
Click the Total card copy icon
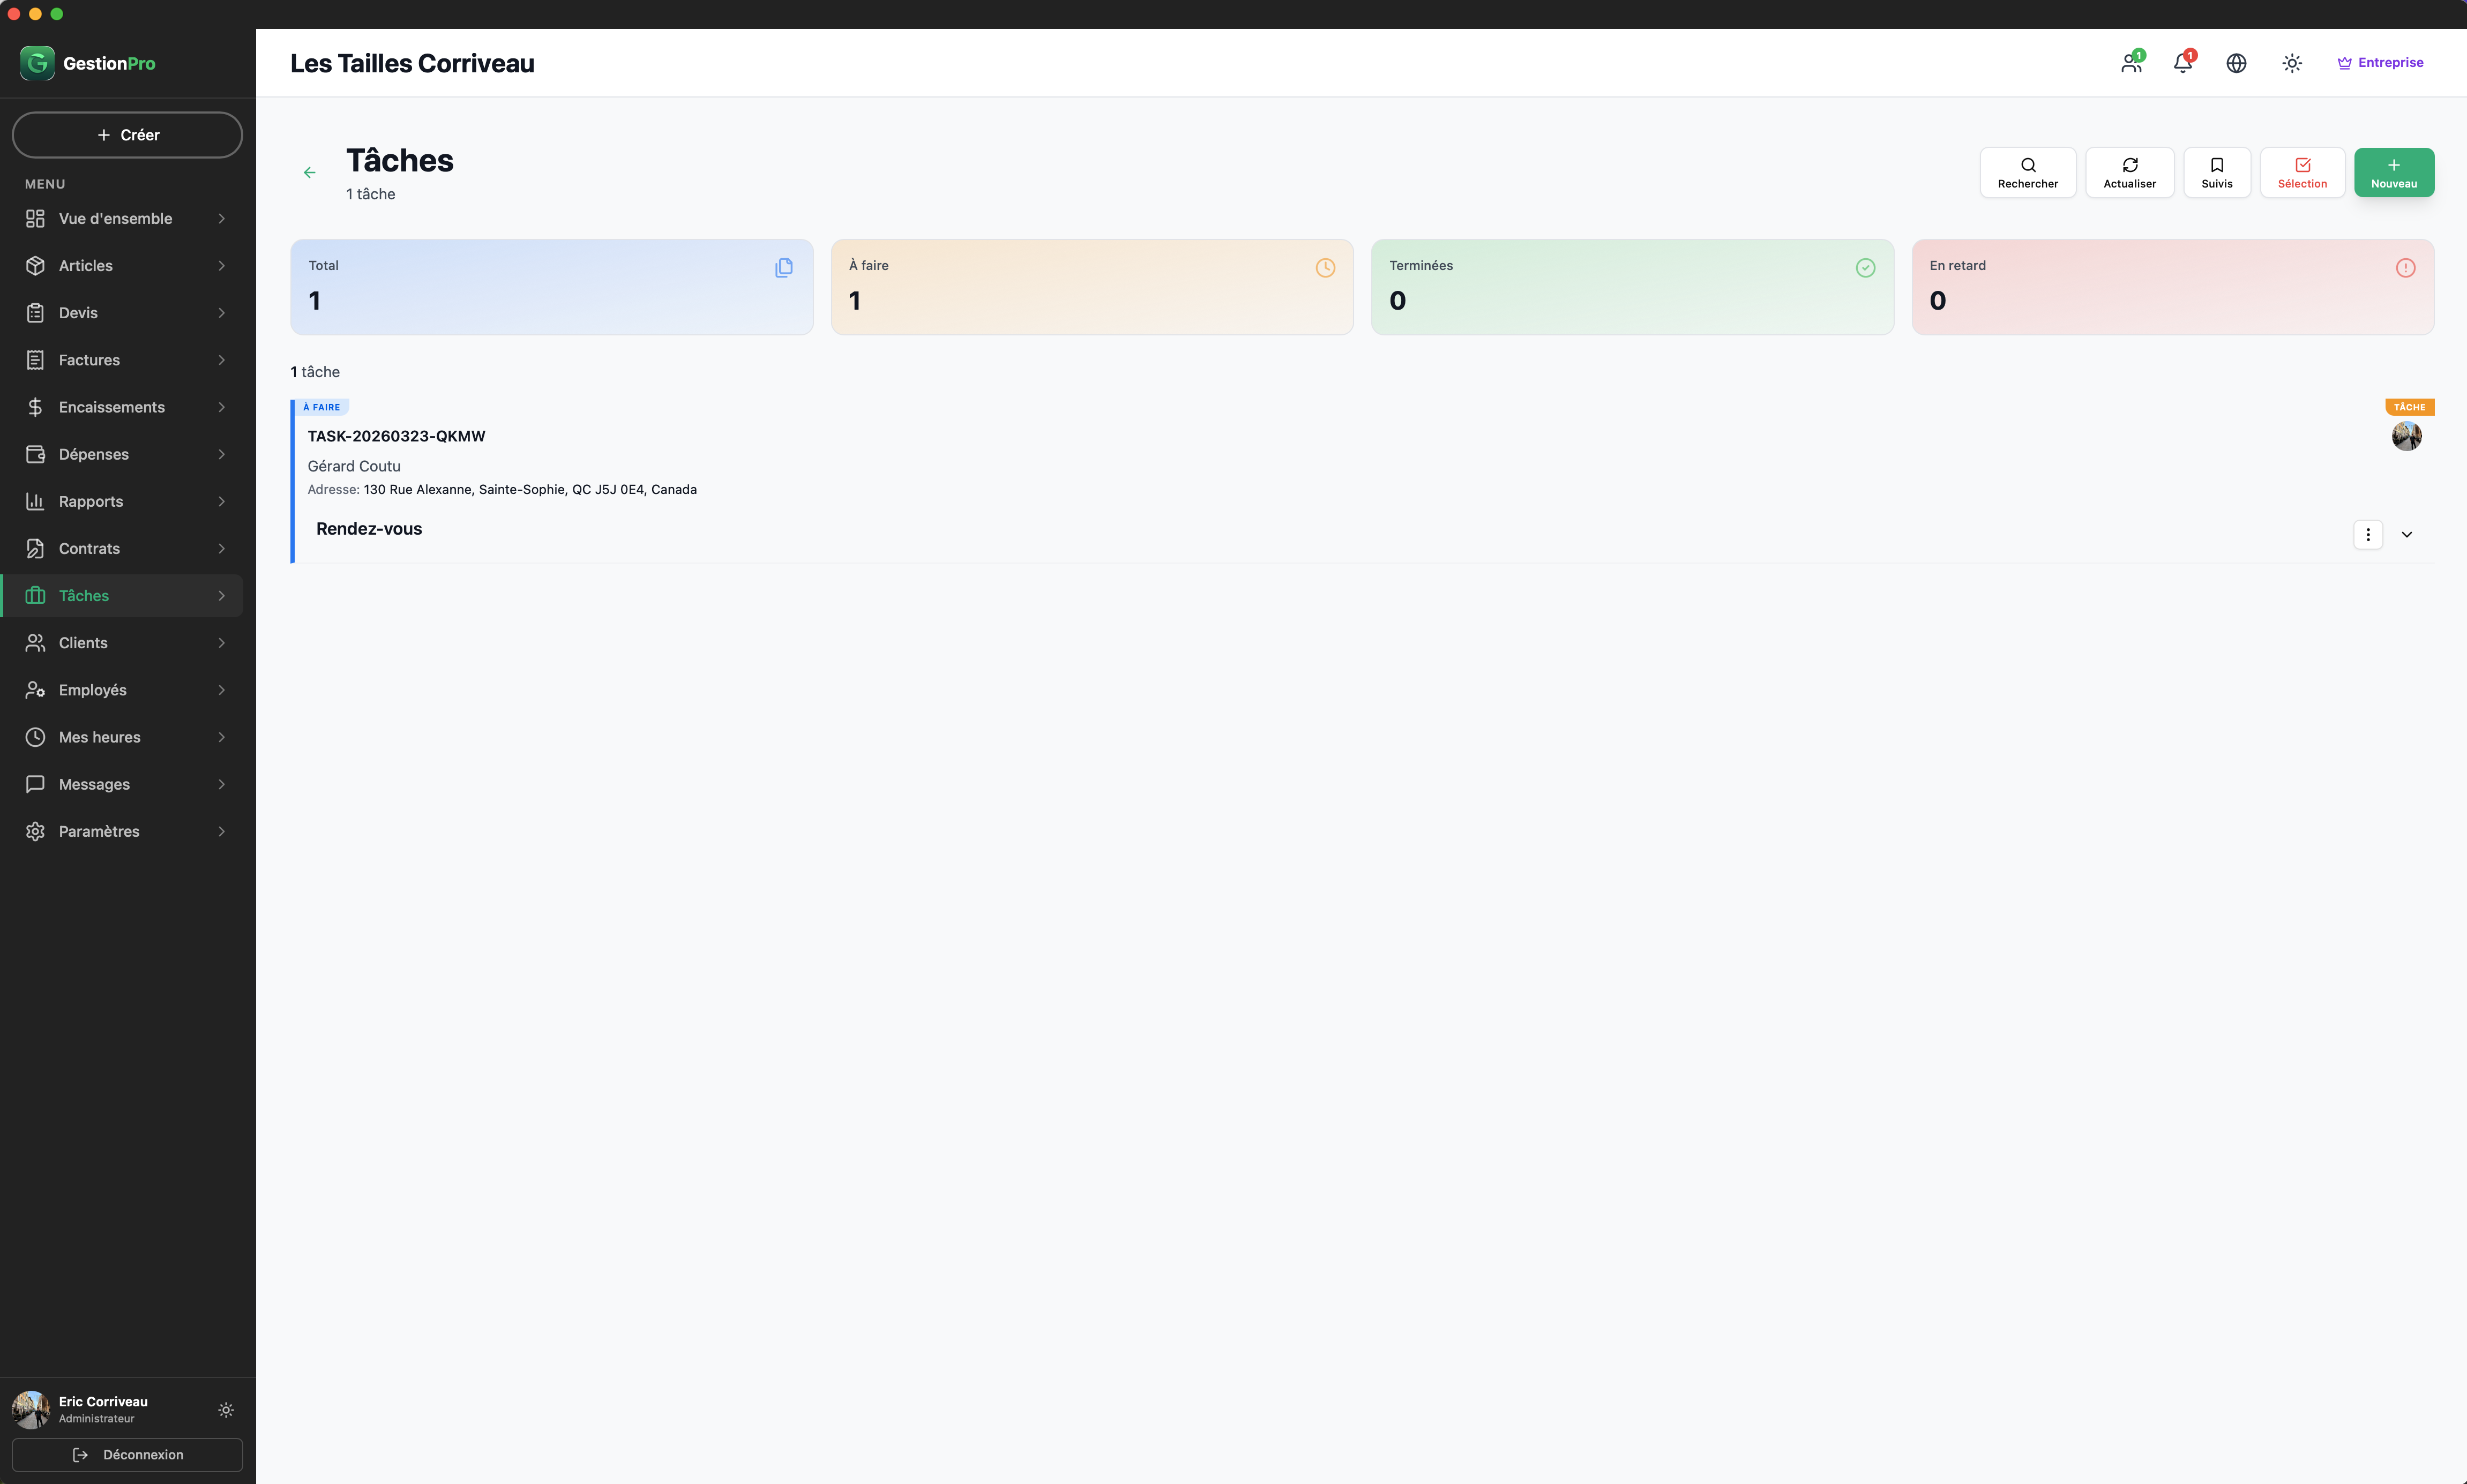784,267
